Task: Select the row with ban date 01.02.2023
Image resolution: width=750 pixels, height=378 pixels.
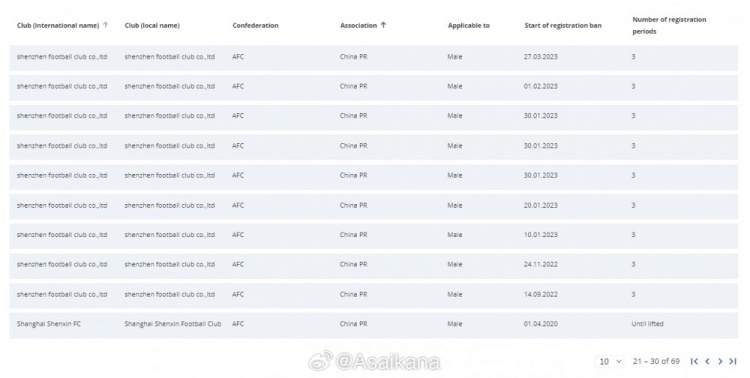Action: (374, 87)
